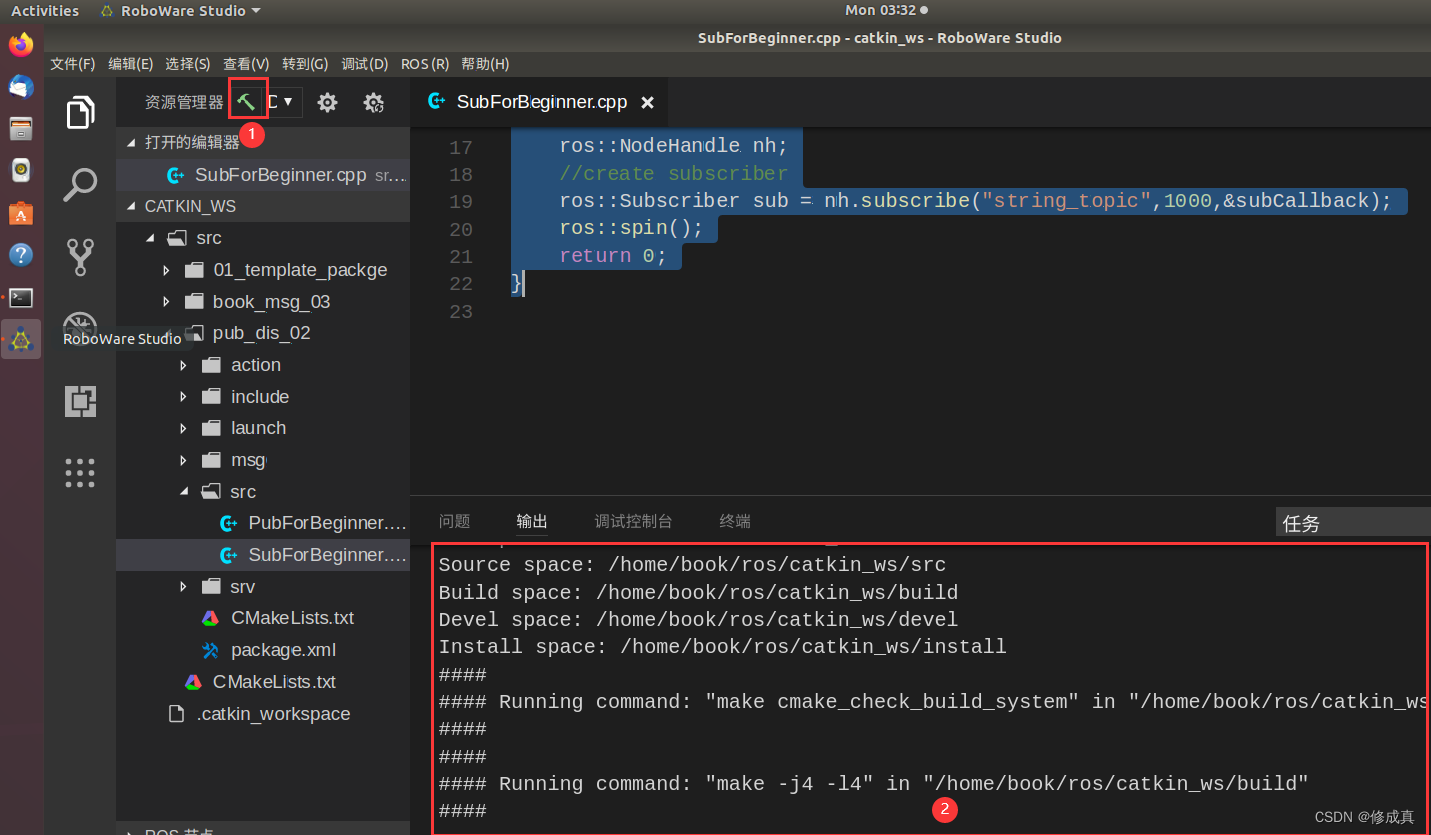
Task: Click the RoboWare Studio dock icon
Action: (x=21, y=340)
